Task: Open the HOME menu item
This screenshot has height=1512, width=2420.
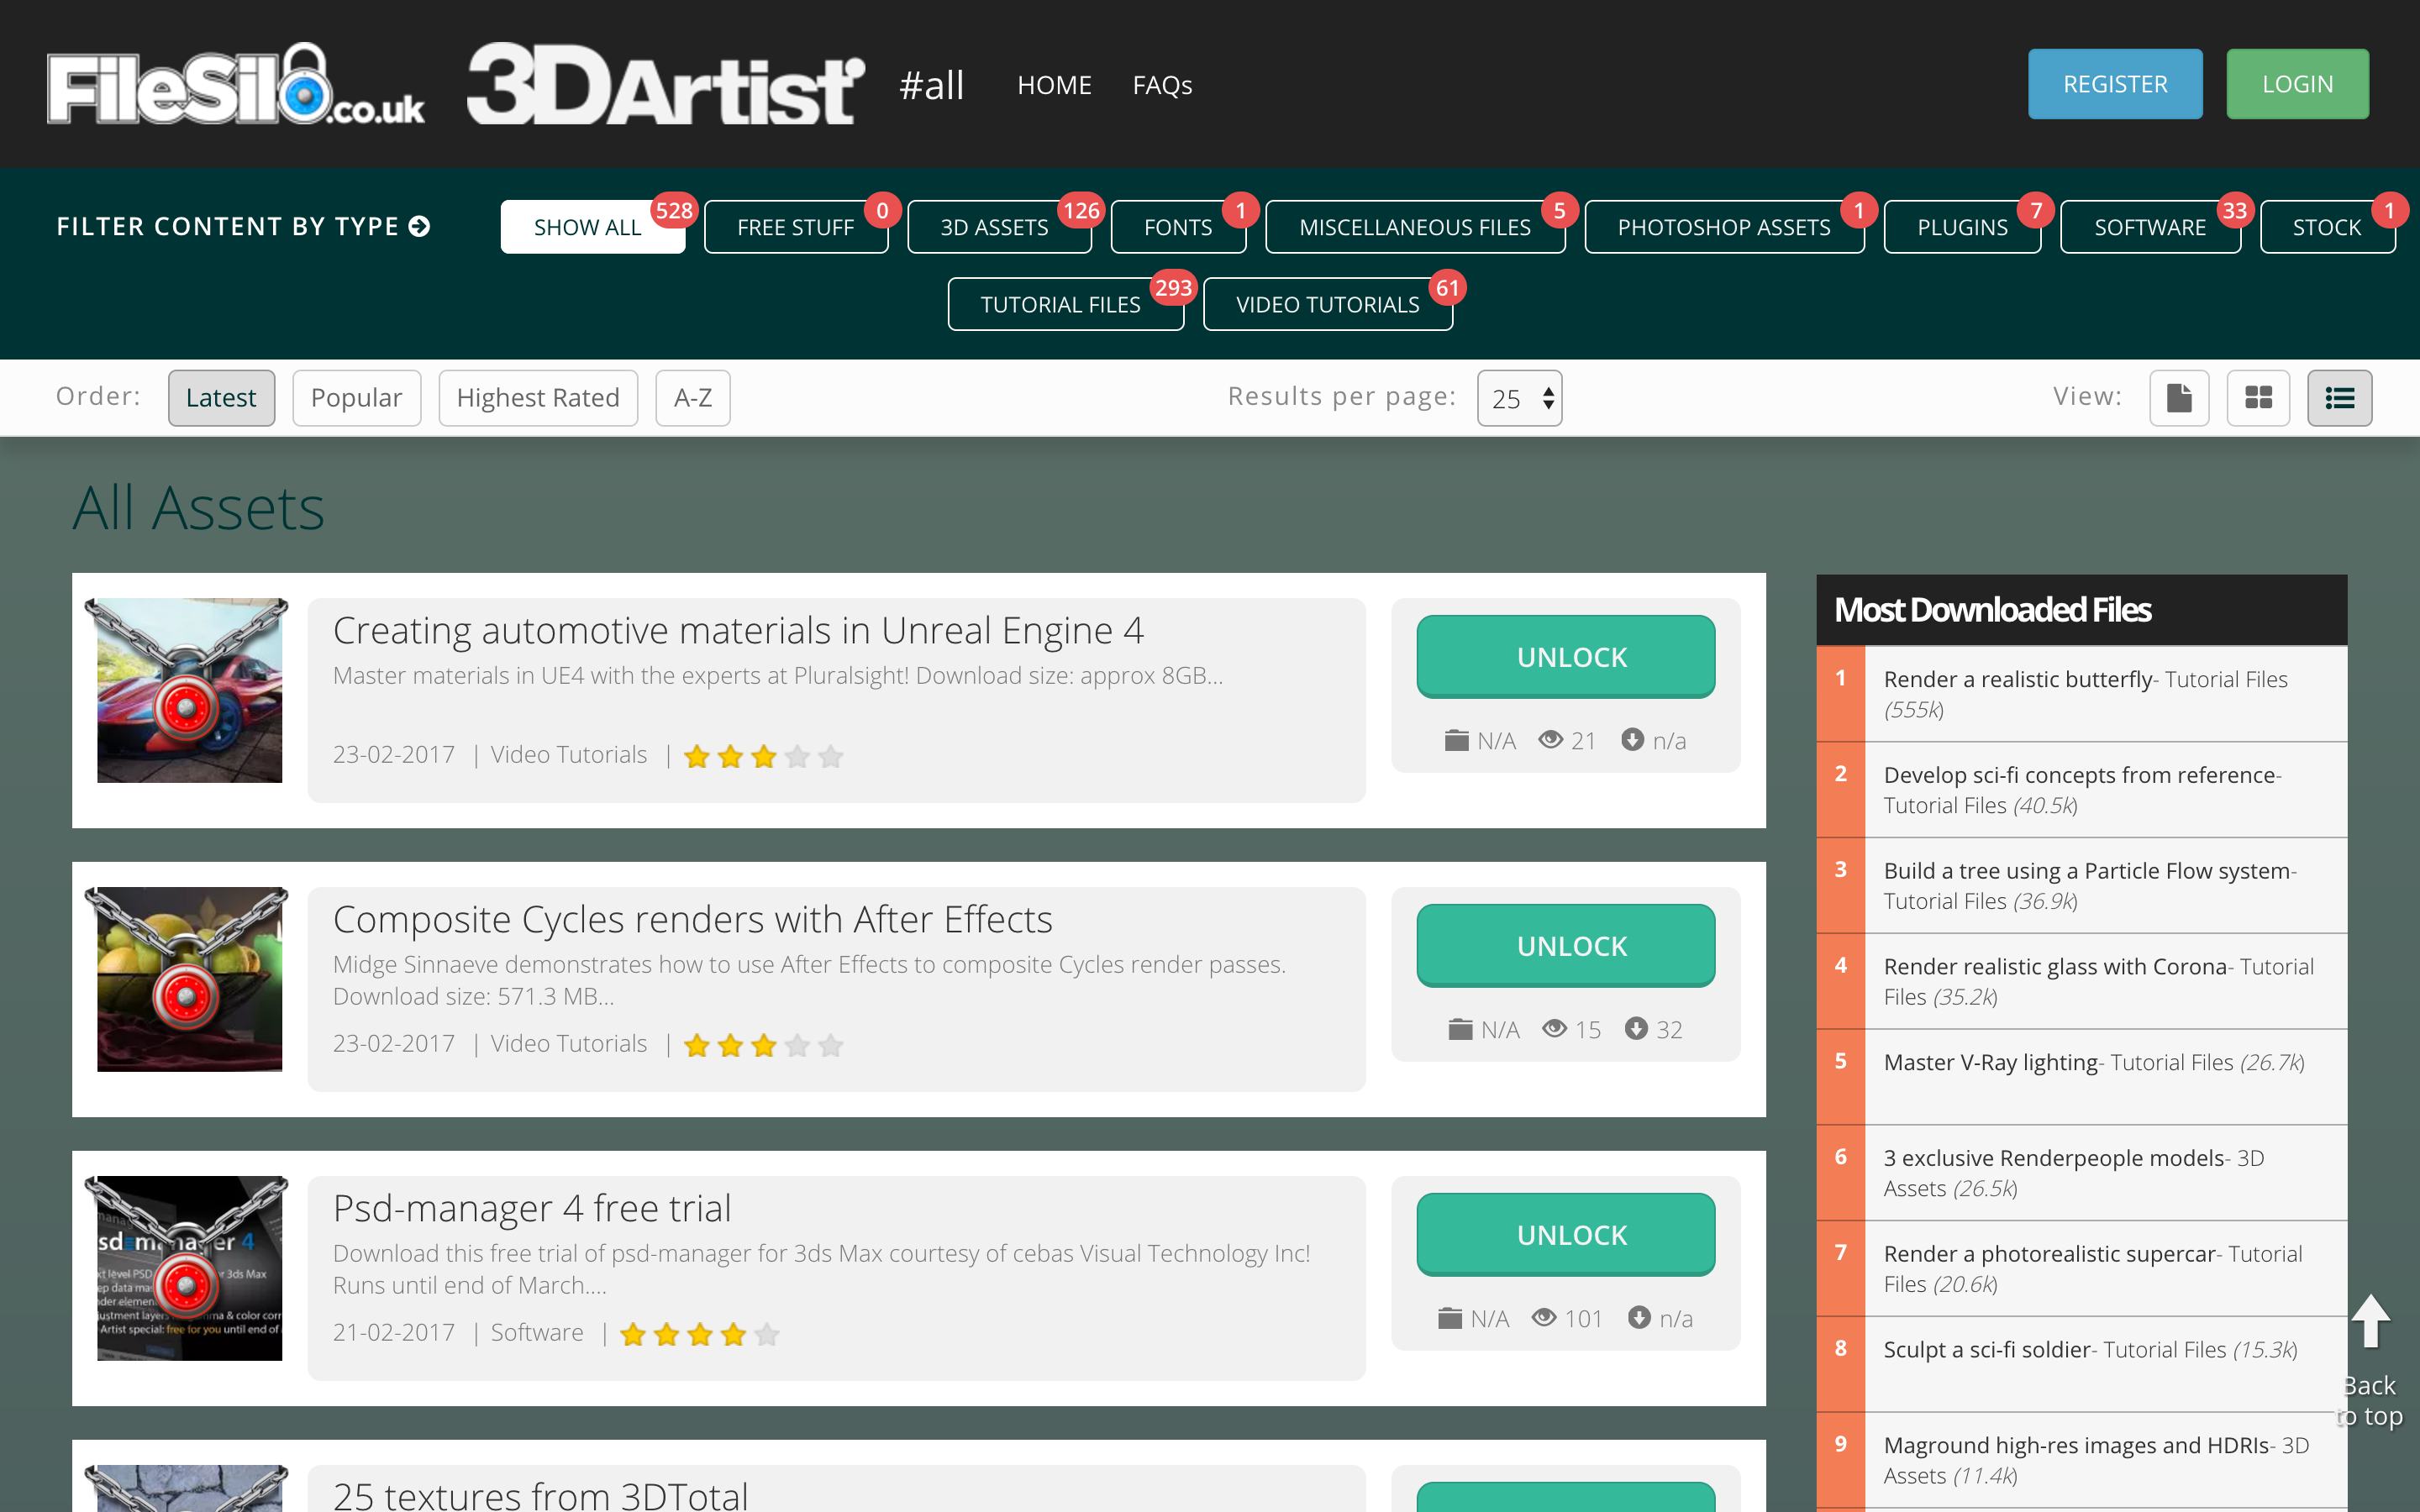Action: coord(1054,85)
